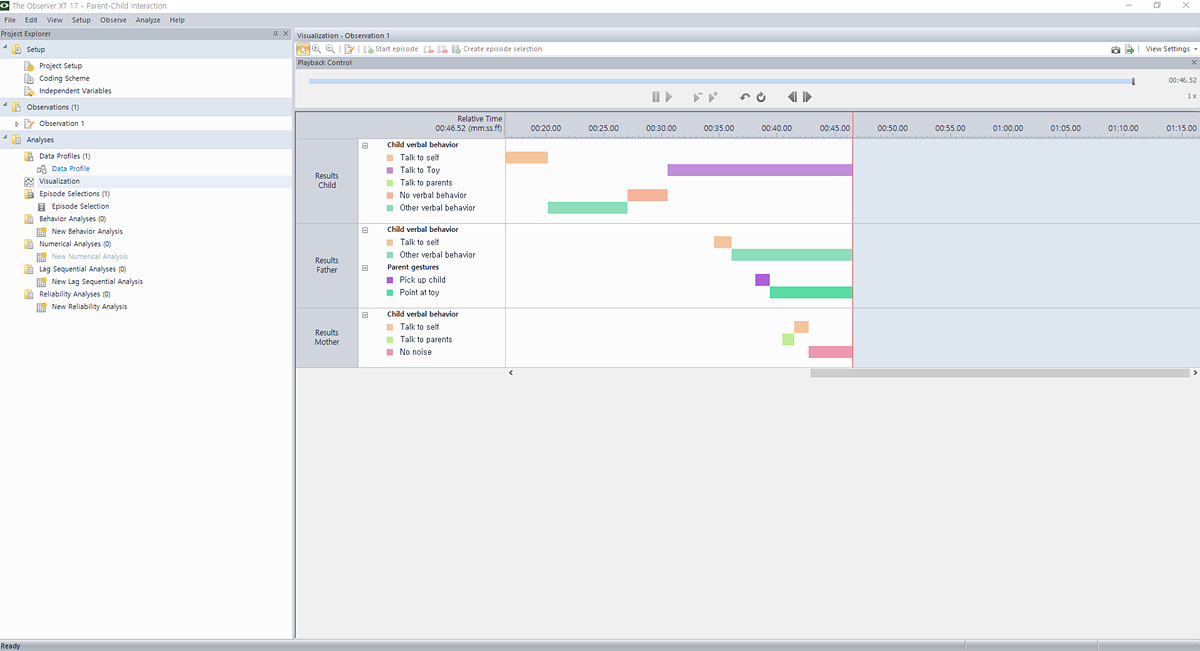This screenshot has height=651, width=1200.
Task: Click the zoom out magnifier icon
Action: tap(330, 49)
